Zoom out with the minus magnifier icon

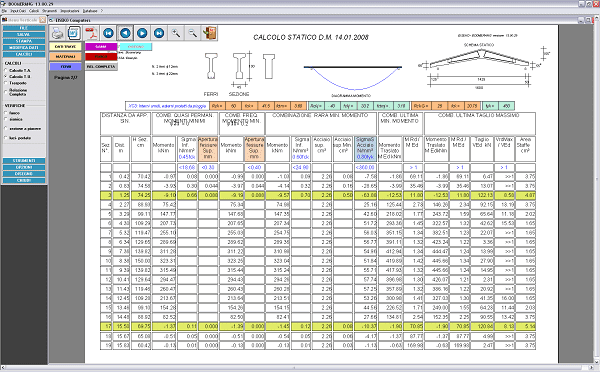coord(192,33)
